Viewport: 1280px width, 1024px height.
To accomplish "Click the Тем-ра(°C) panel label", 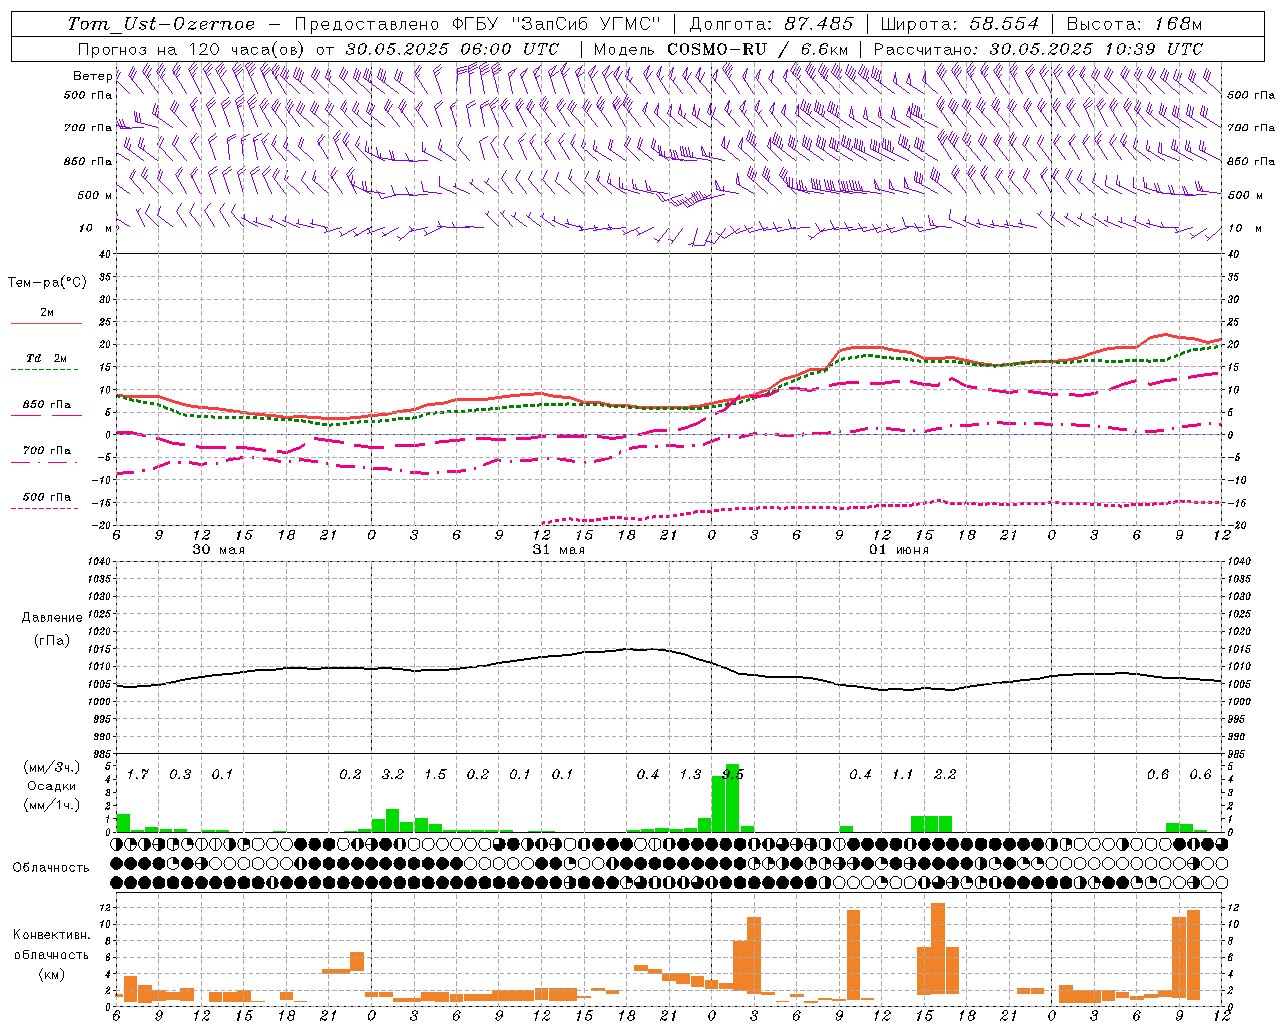I will (x=47, y=283).
